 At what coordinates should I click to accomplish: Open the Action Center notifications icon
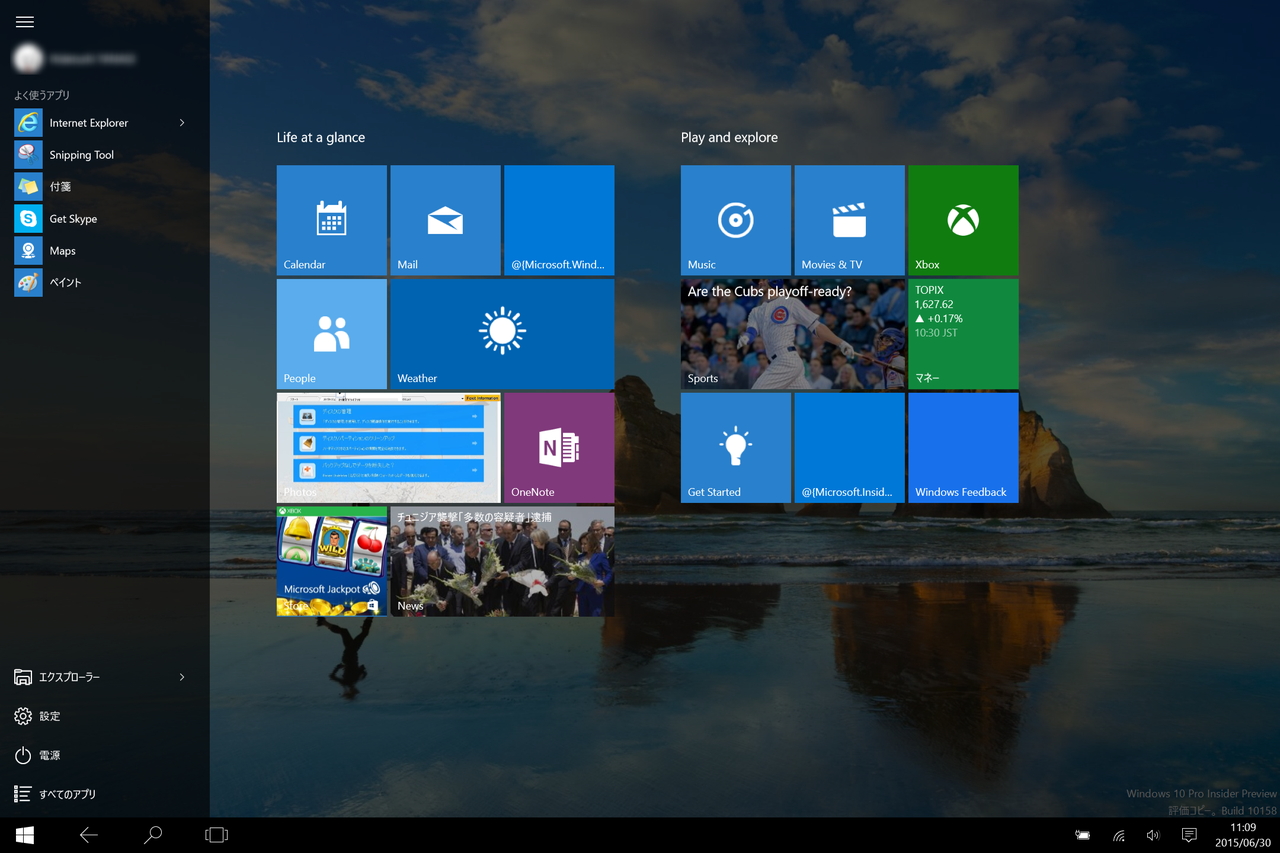pos(1189,835)
